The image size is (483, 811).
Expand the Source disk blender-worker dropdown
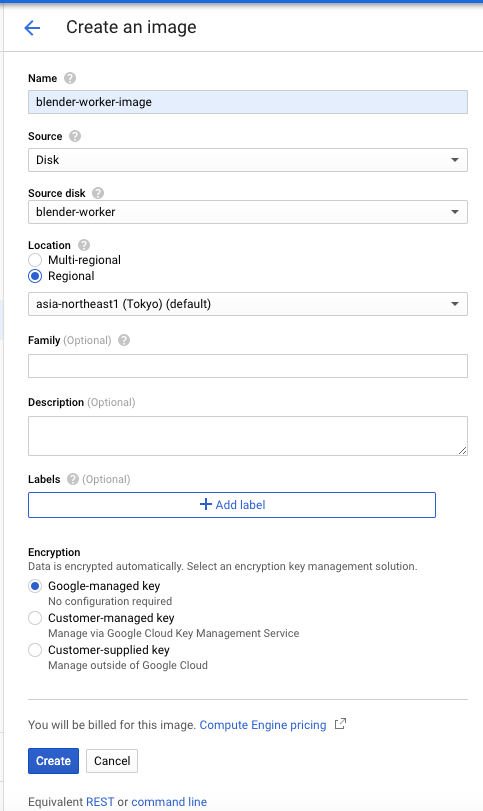coord(248,212)
